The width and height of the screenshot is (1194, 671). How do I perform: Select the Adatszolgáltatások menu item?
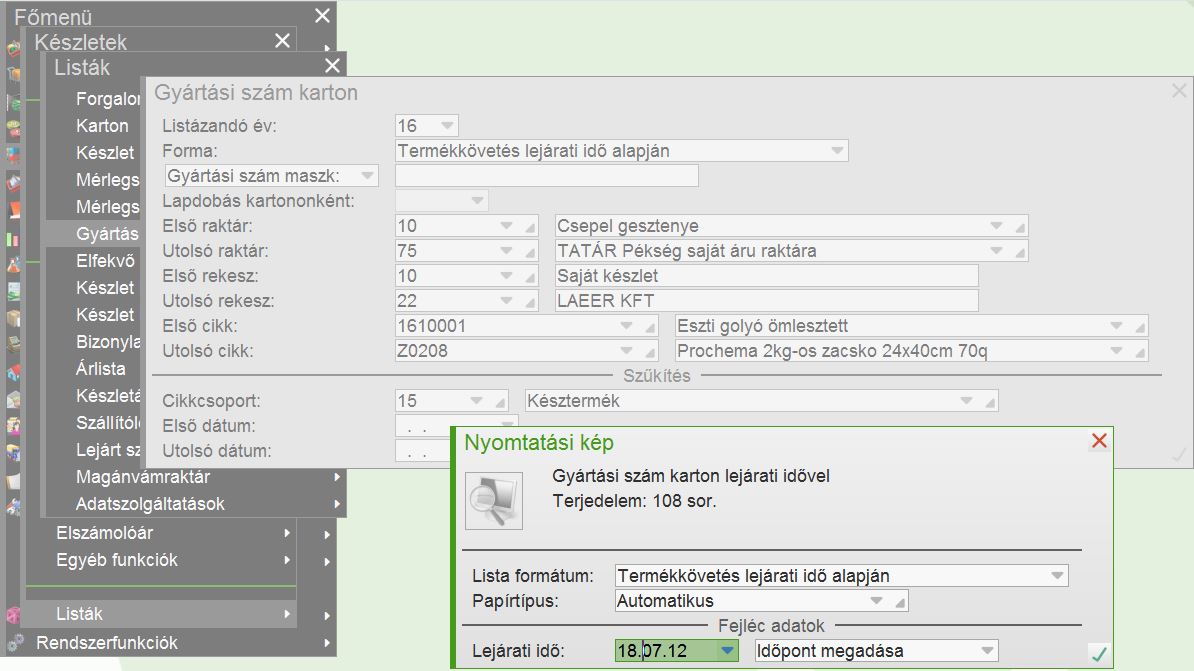pyautogui.click(x=150, y=504)
